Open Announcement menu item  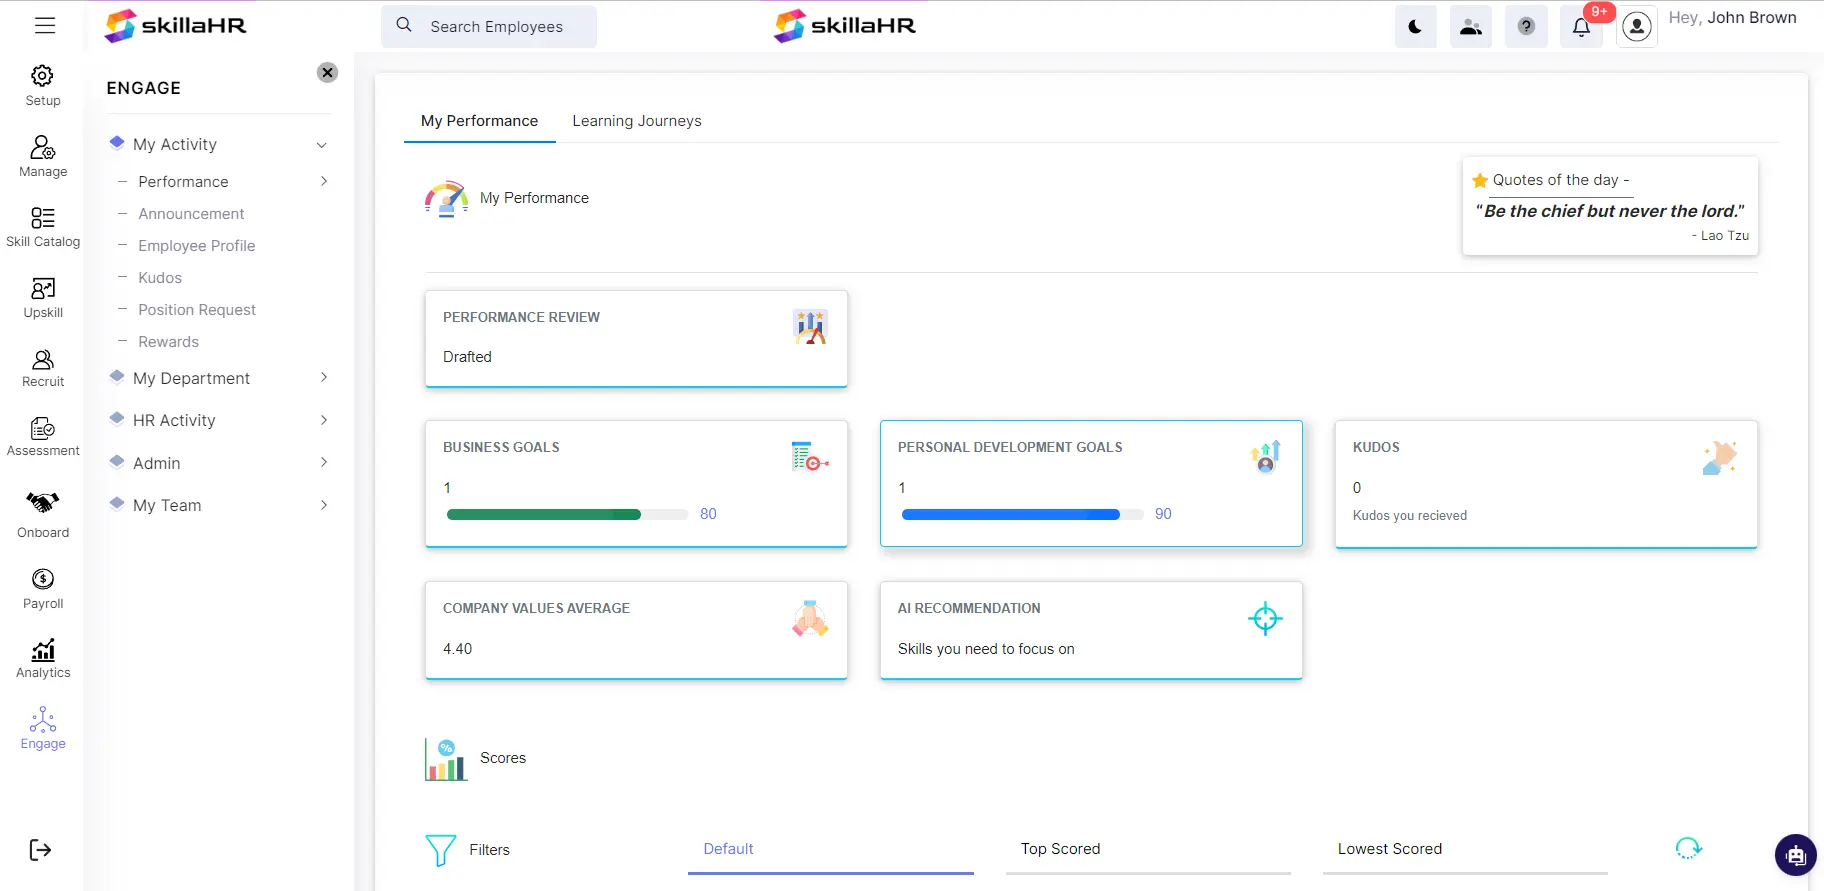[x=191, y=214]
